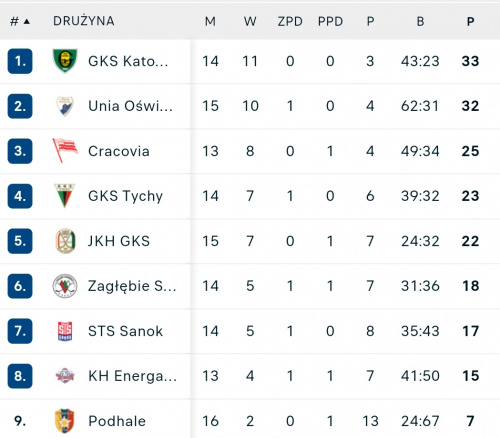Click the KH Energa team logo
This screenshot has height=438, width=500.
click(x=65, y=376)
